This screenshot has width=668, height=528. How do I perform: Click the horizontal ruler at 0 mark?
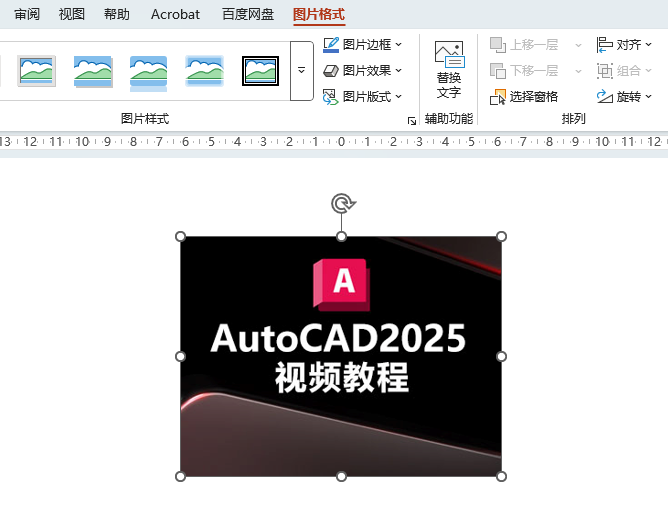pyautogui.click(x=341, y=141)
